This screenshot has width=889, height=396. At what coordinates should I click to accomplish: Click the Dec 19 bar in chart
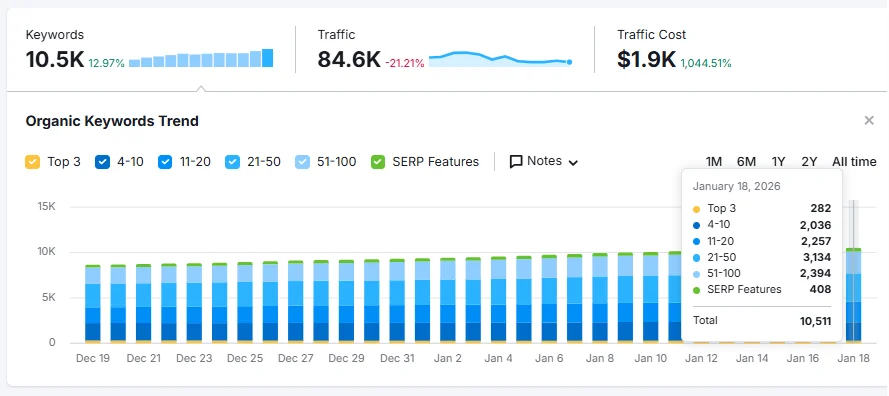92,304
